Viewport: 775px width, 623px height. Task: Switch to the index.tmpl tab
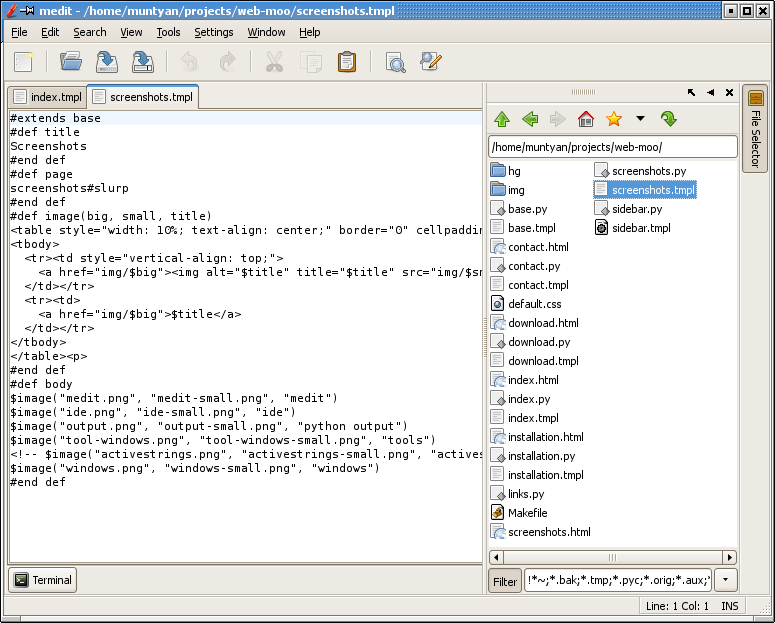[47, 97]
